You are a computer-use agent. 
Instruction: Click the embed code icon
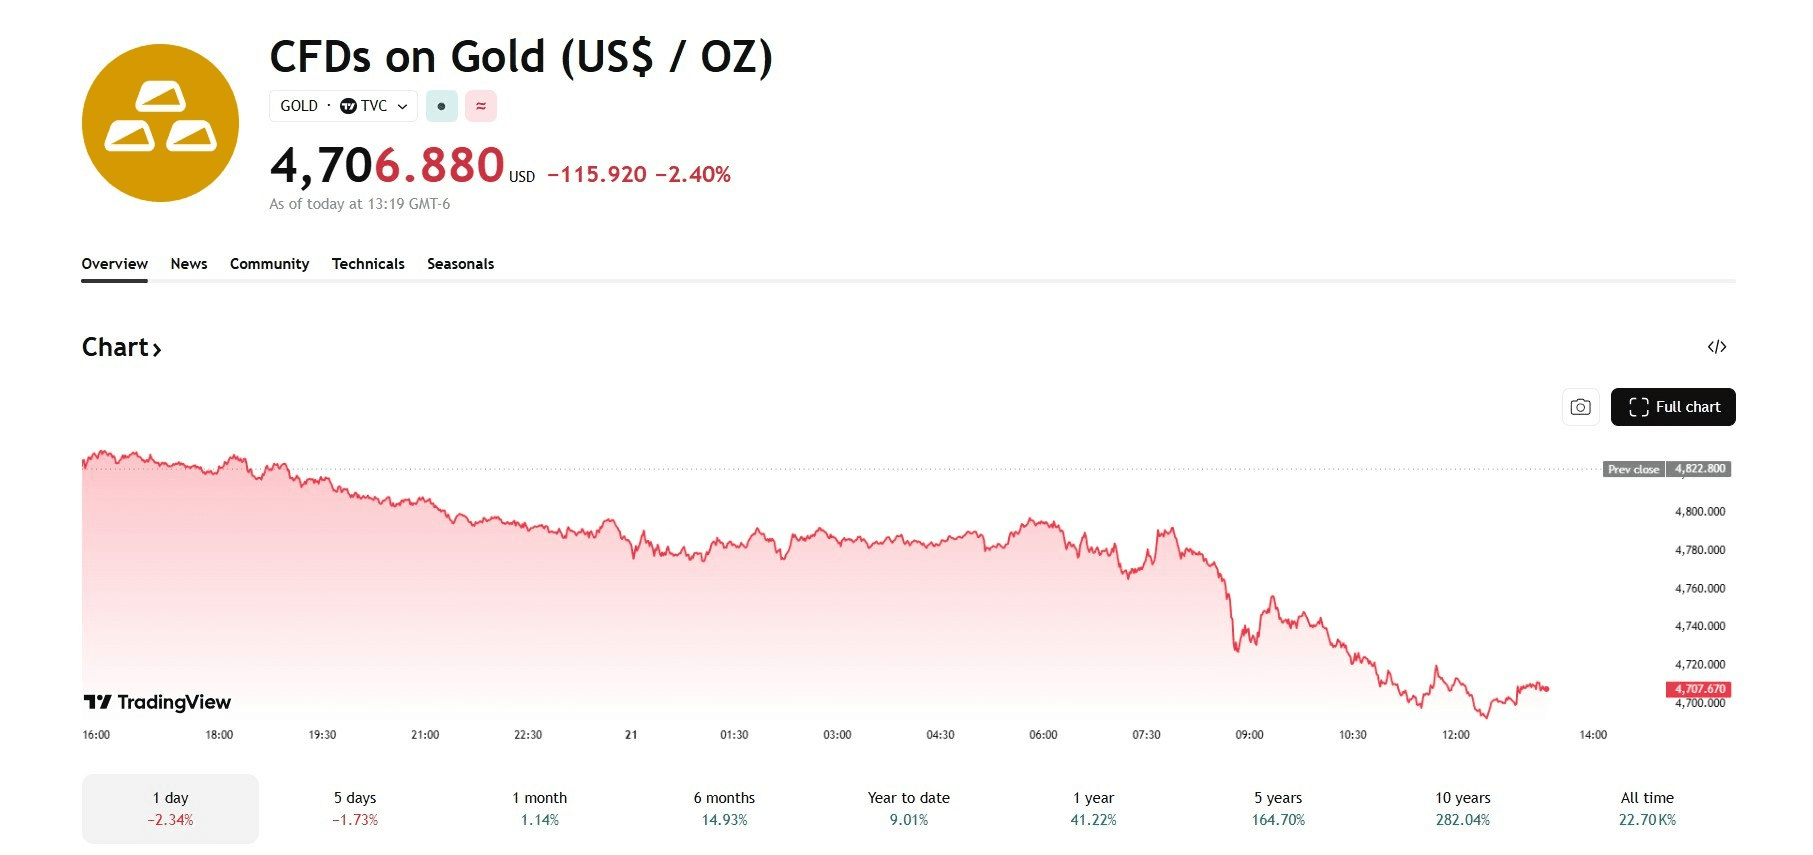click(x=1716, y=347)
